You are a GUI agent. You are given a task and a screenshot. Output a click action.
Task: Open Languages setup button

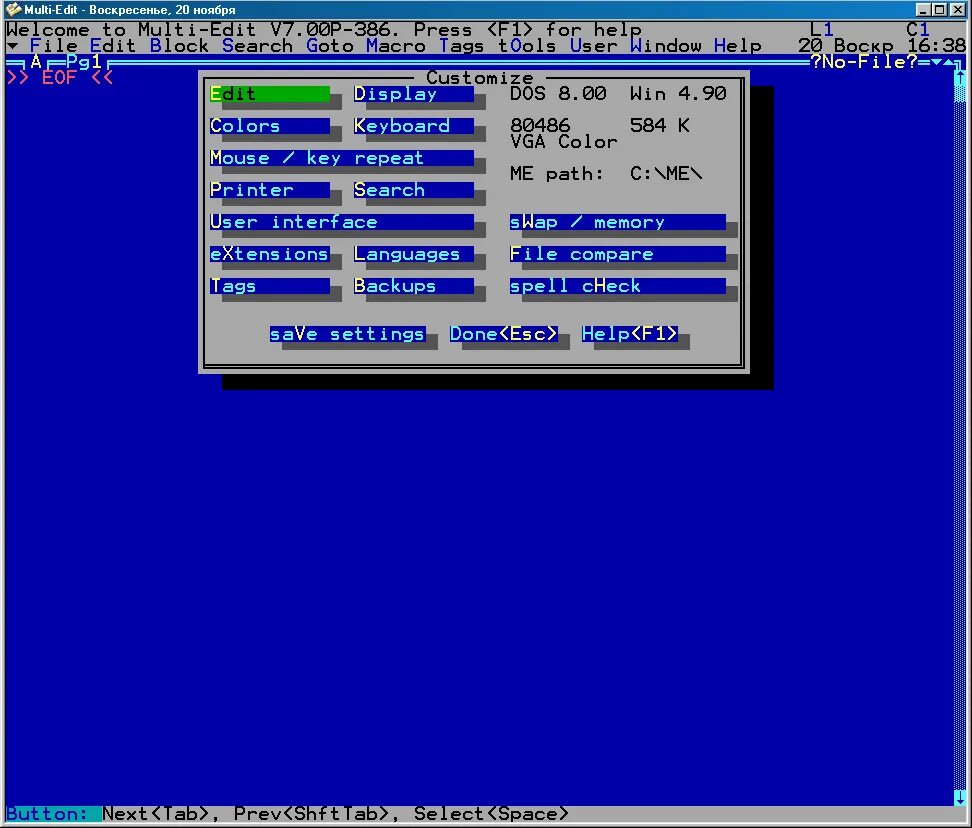(x=413, y=254)
